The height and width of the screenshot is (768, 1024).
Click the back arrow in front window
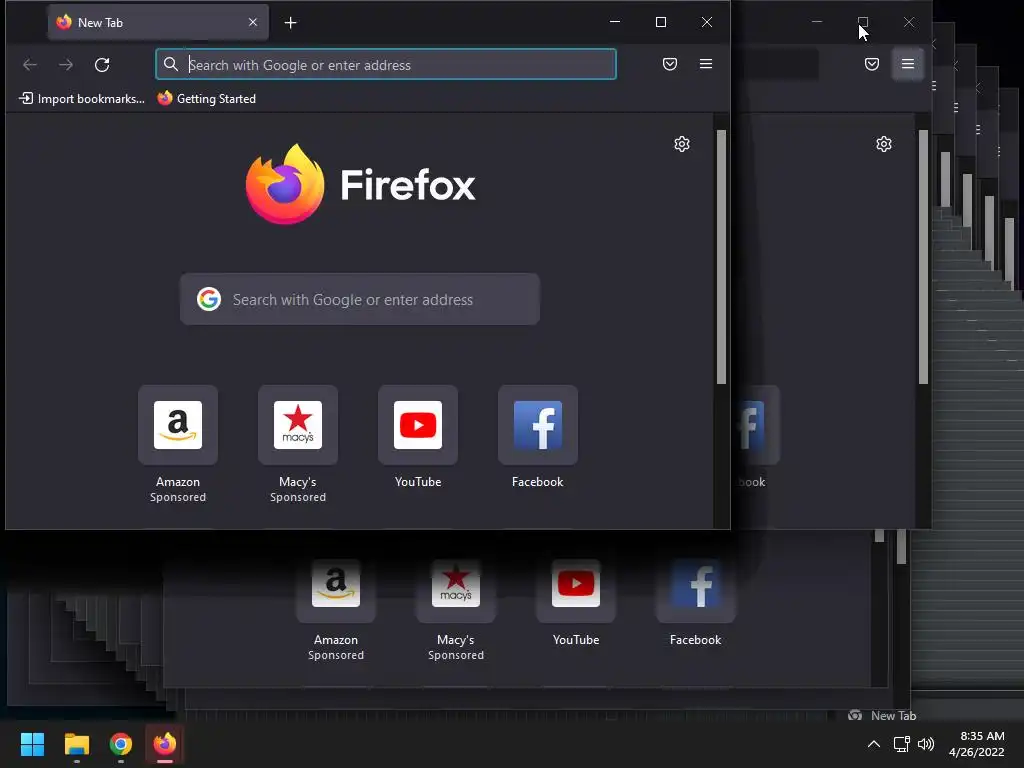point(29,65)
